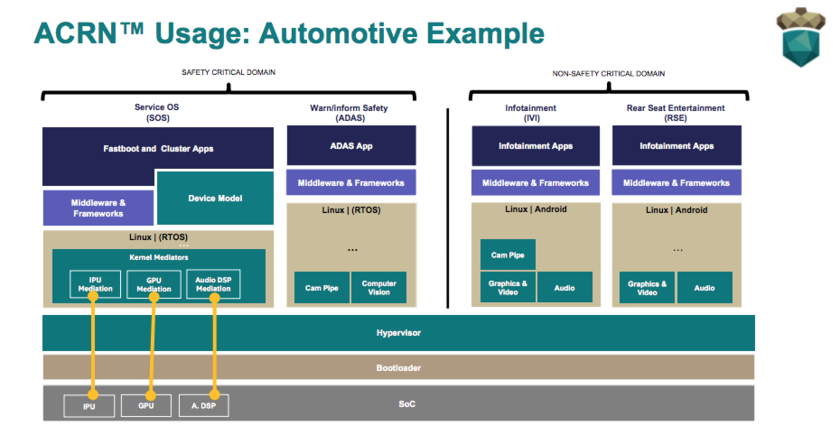
Task: Click the Bootloader bar
Action: pyautogui.click(x=397, y=368)
